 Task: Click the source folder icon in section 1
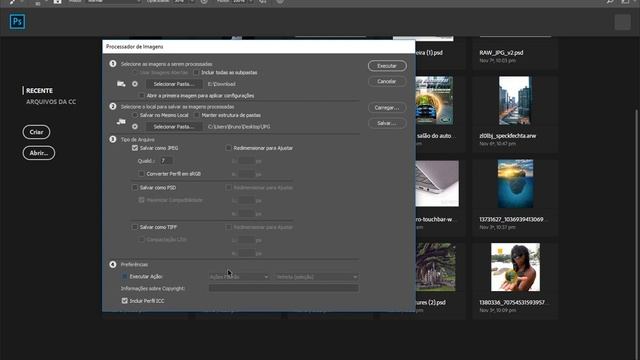121,84
